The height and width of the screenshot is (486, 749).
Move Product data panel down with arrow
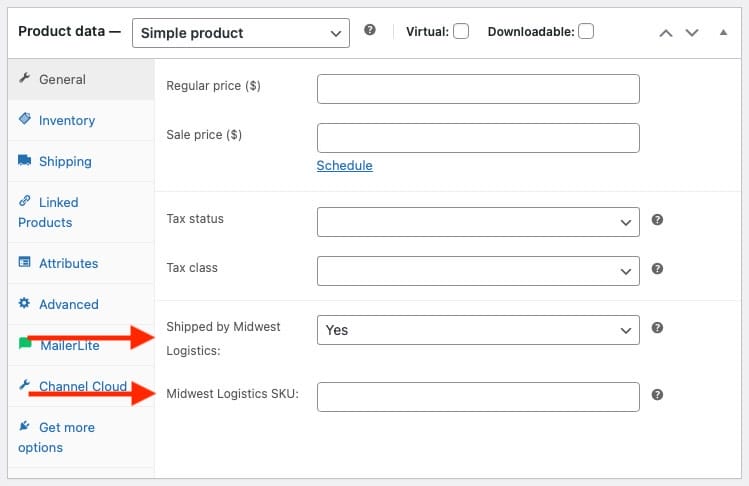692,33
